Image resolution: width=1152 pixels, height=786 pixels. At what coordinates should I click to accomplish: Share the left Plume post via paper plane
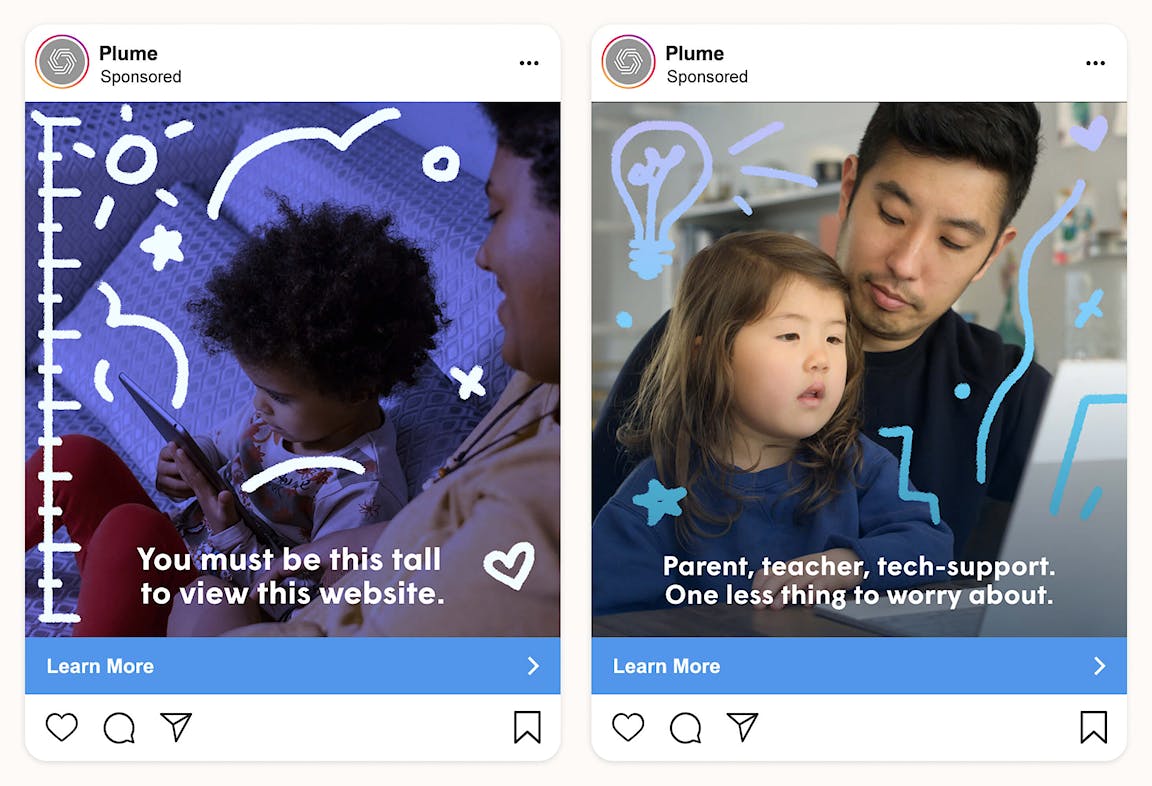[x=176, y=727]
